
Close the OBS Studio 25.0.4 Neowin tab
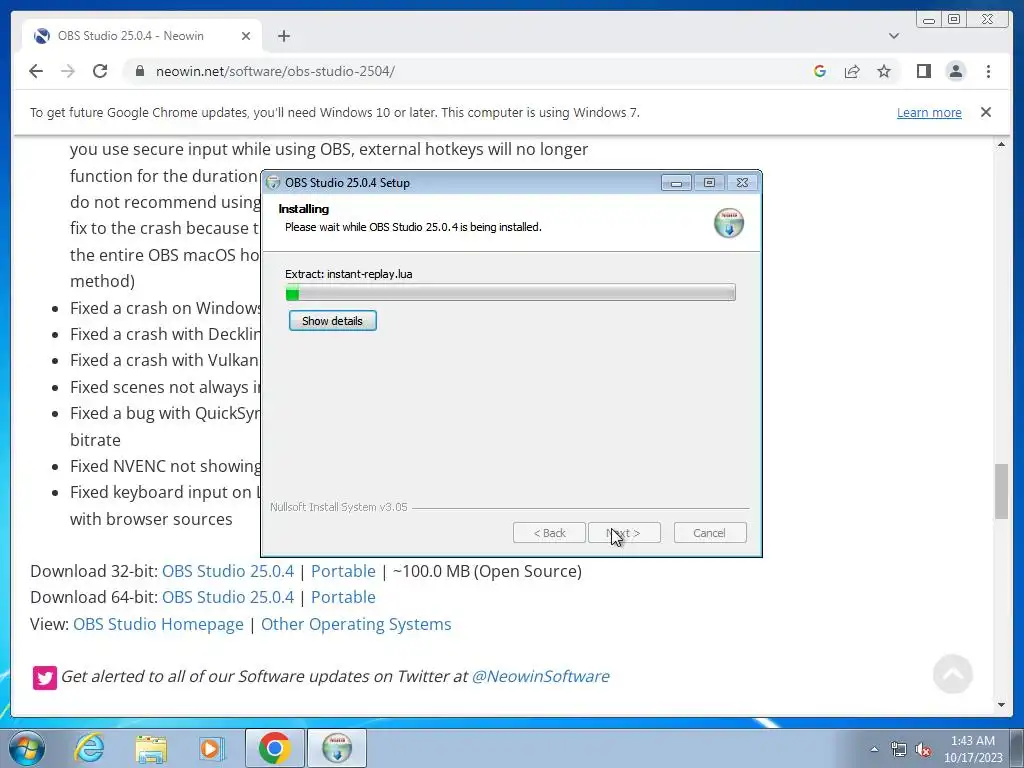coord(246,36)
